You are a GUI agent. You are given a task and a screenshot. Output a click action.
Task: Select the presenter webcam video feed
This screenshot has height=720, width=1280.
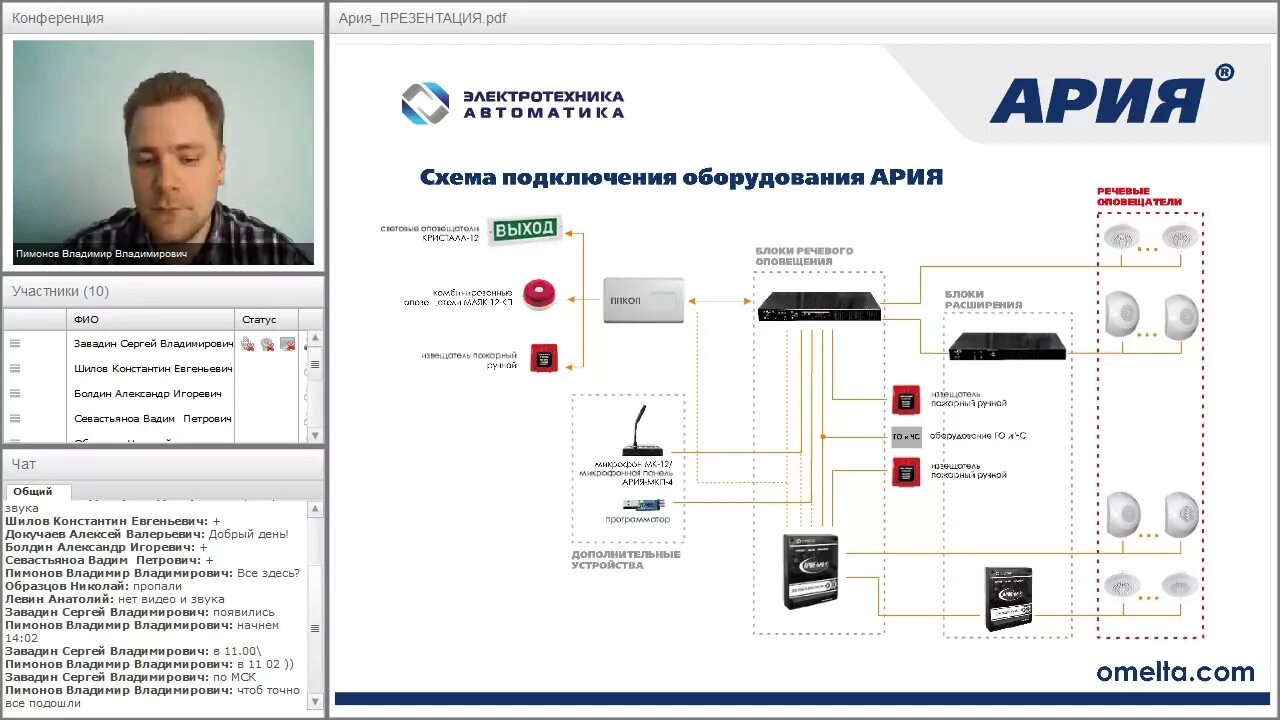(163, 152)
